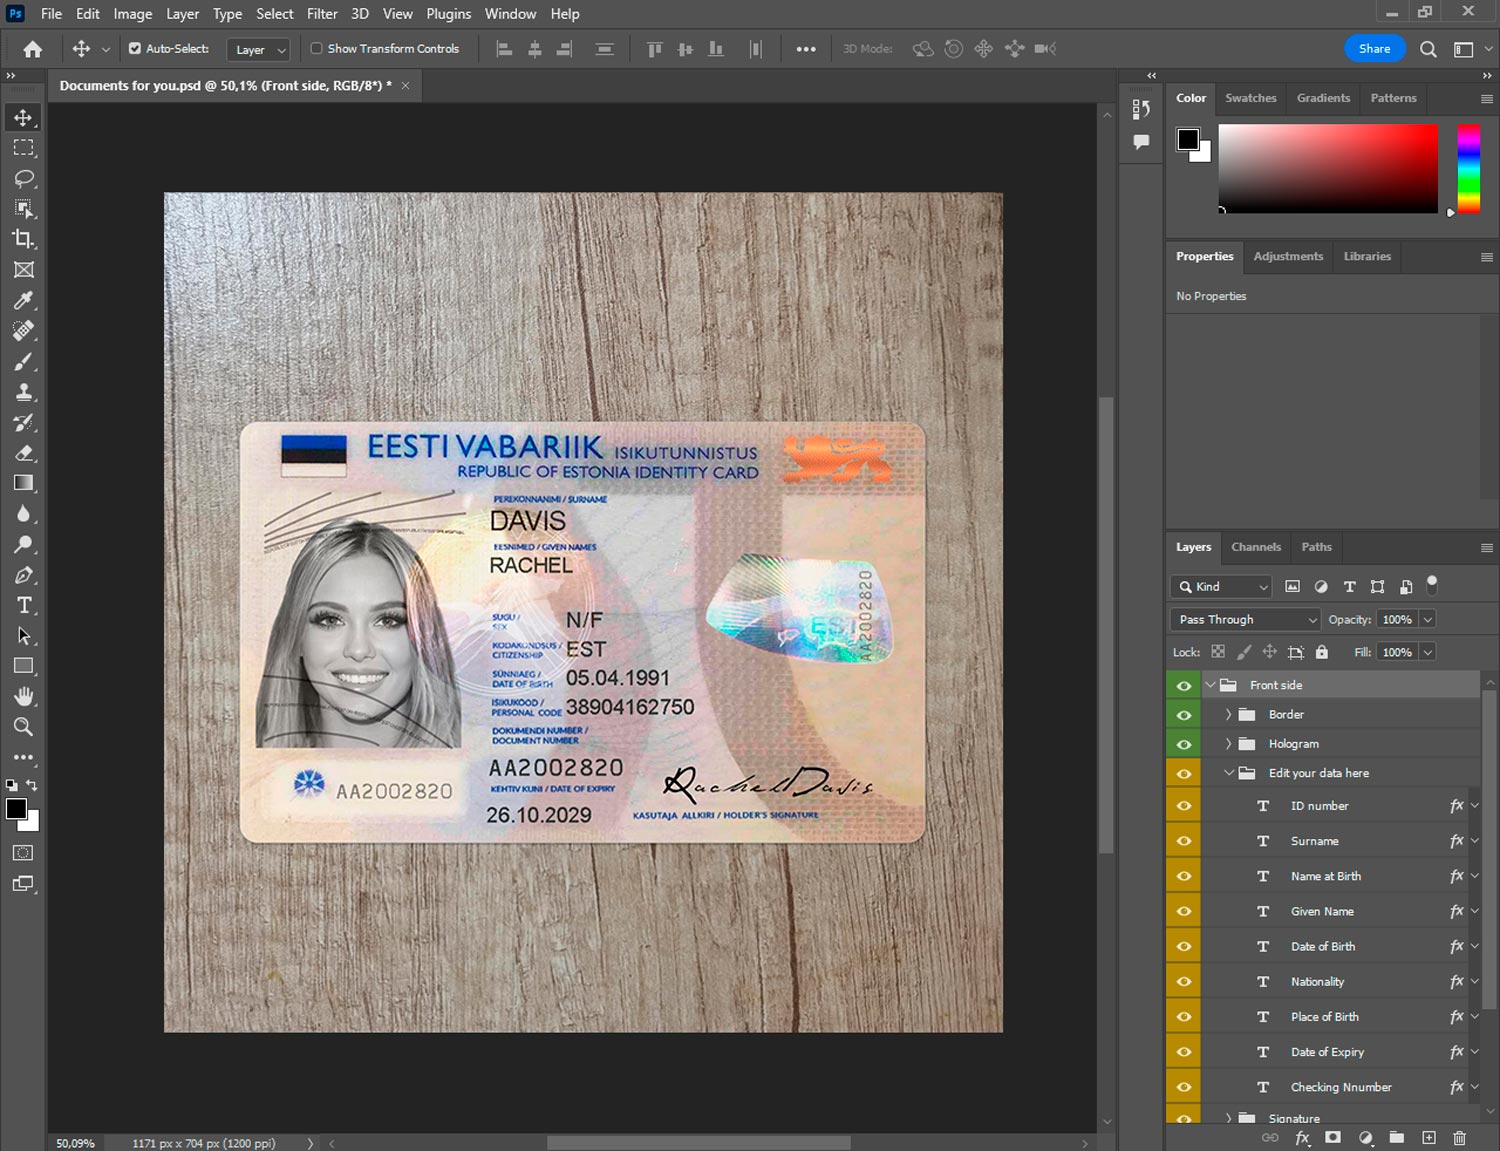Disable the Auto-Select checkbox
The height and width of the screenshot is (1151, 1500).
pos(135,48)
